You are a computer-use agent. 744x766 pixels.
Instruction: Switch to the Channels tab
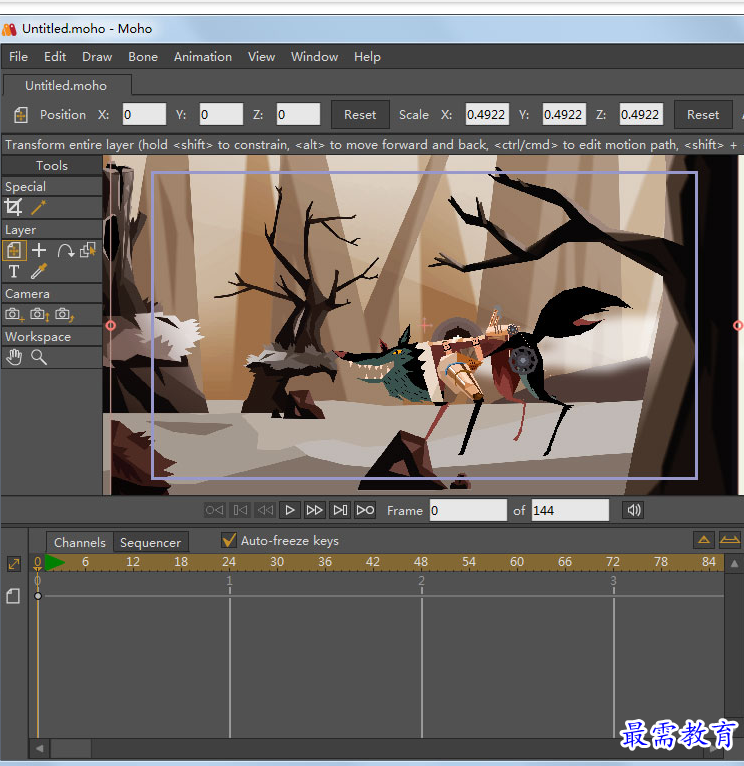[x=80, y=542]
